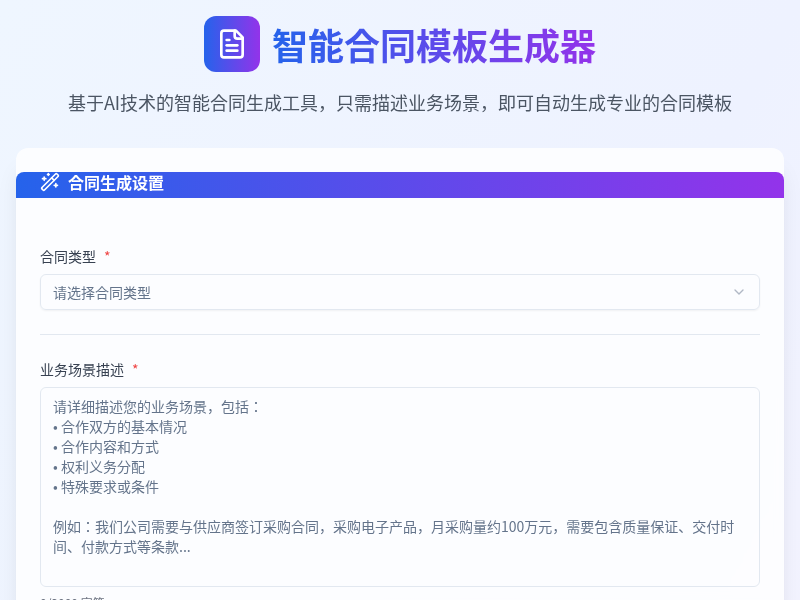Focus the 业务场景描述 text area
The image size is (800, 600).
[x=399, y=487]
